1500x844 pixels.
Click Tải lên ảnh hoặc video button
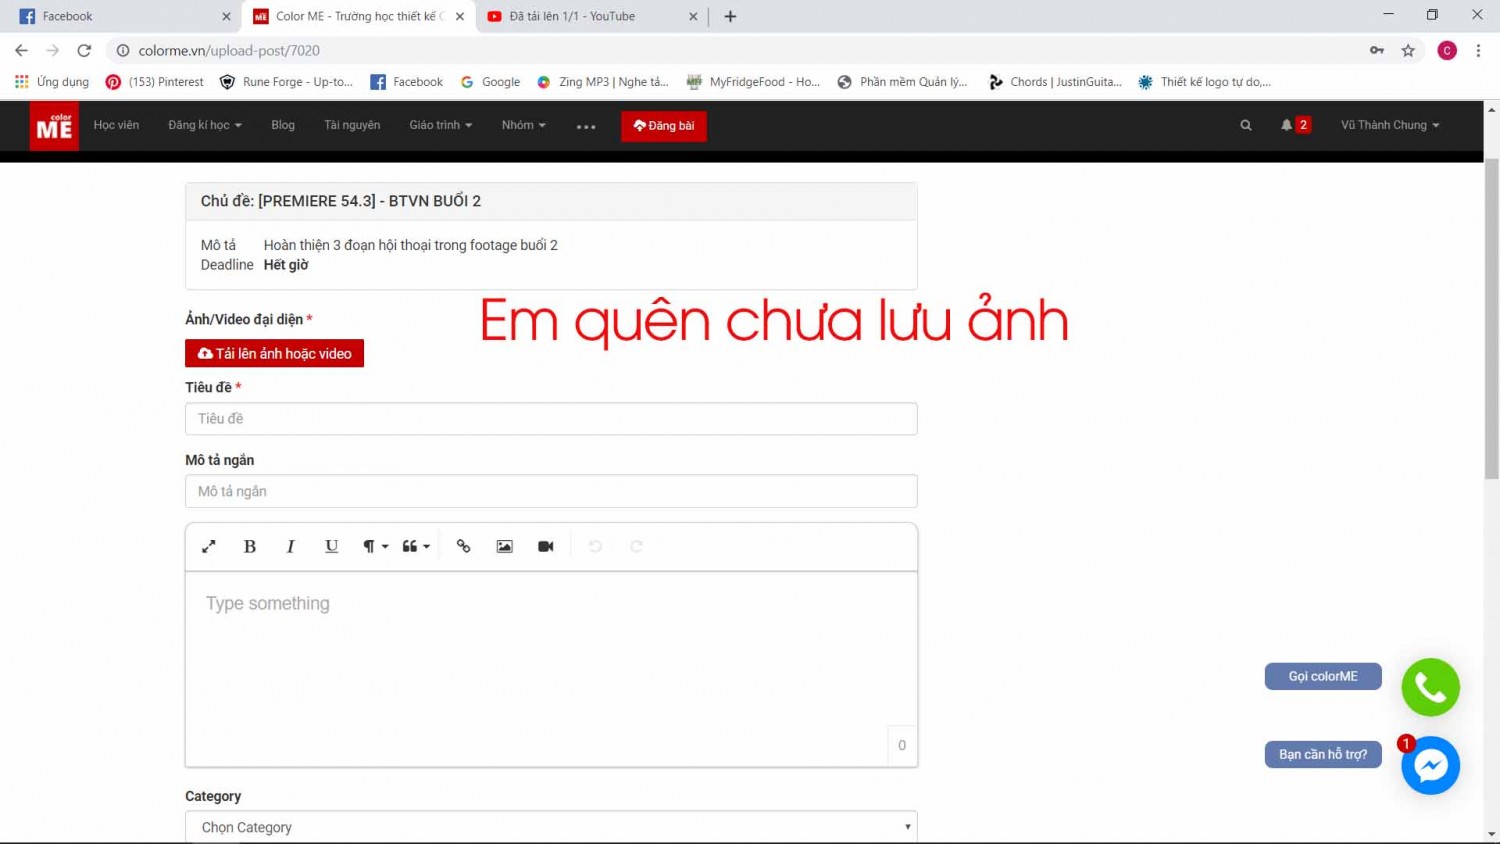coord(274,353)
